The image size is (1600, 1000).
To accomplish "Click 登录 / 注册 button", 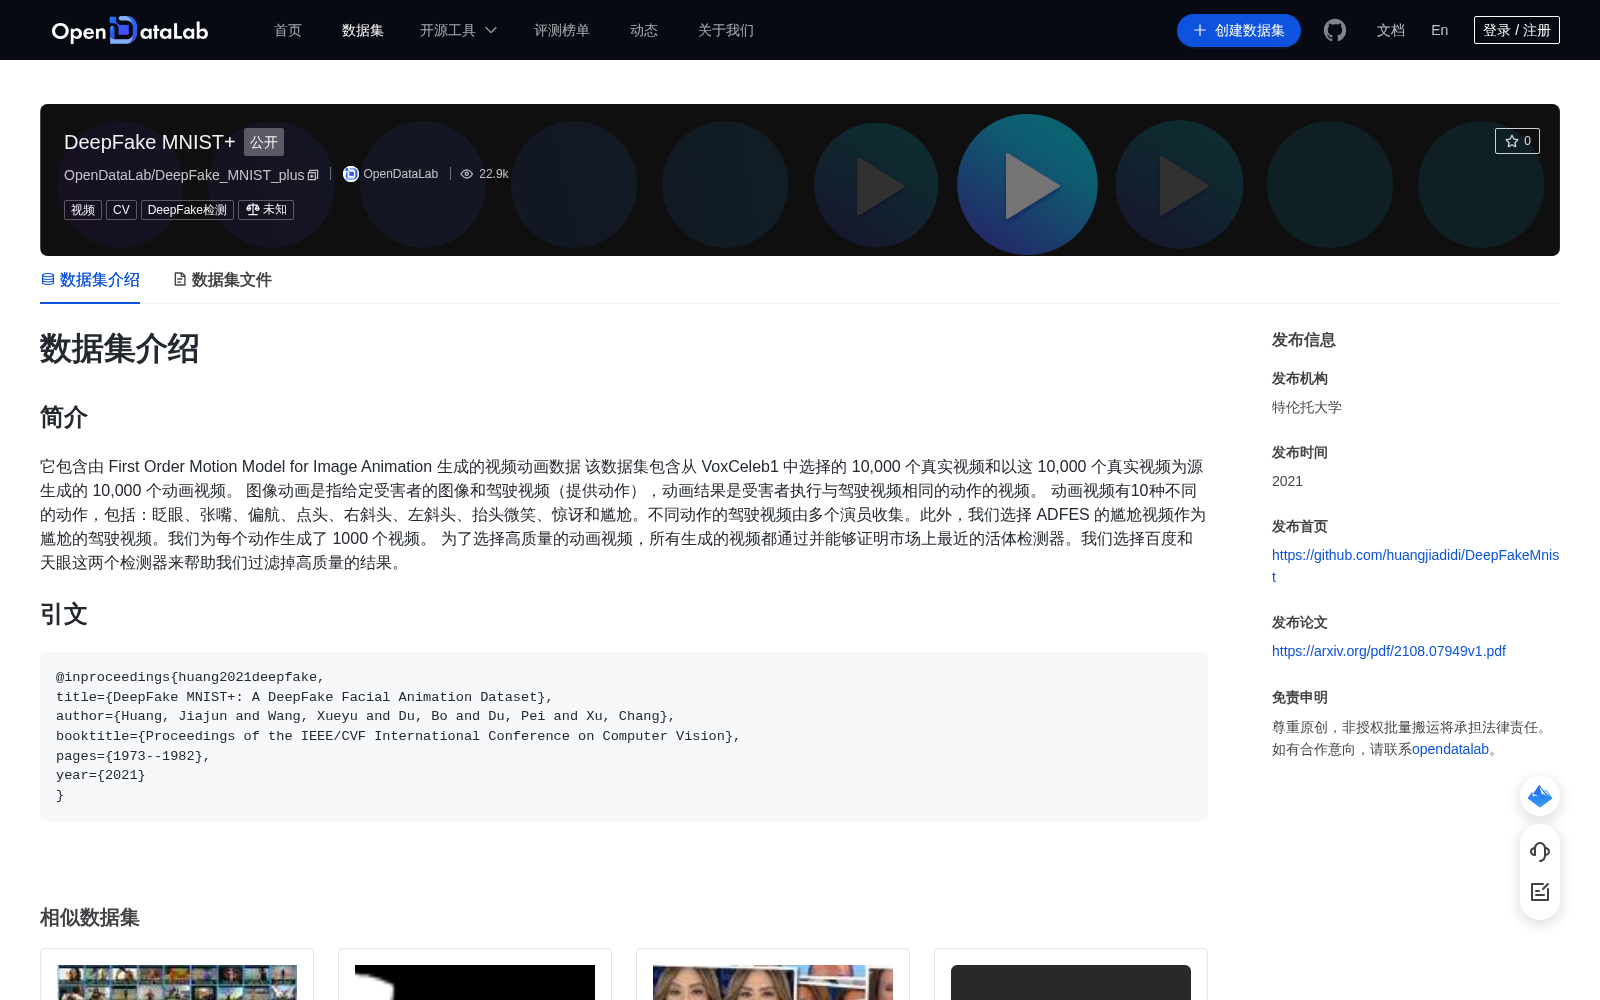I will coord(1517,30).
